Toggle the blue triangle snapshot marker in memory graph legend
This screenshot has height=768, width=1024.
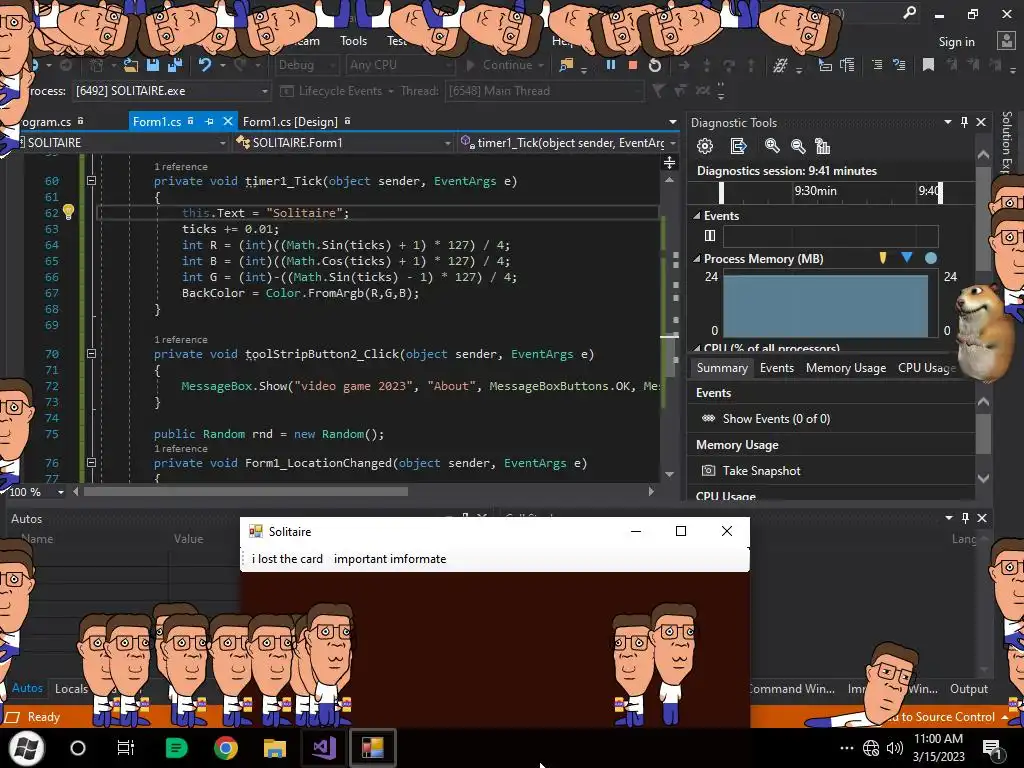pyautogui.click(x=906, y=257)
